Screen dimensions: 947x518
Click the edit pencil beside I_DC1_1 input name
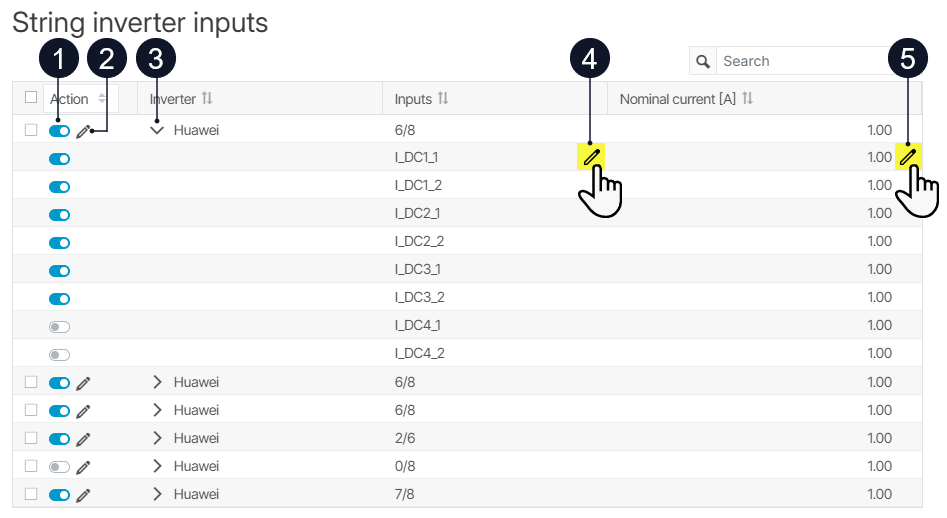click(x=591, y=157)
